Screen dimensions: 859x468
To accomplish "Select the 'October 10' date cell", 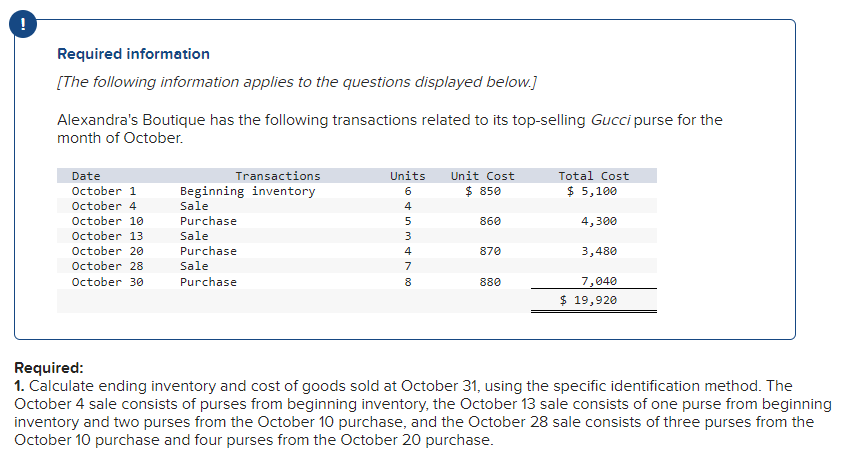I will click(107, 221).
